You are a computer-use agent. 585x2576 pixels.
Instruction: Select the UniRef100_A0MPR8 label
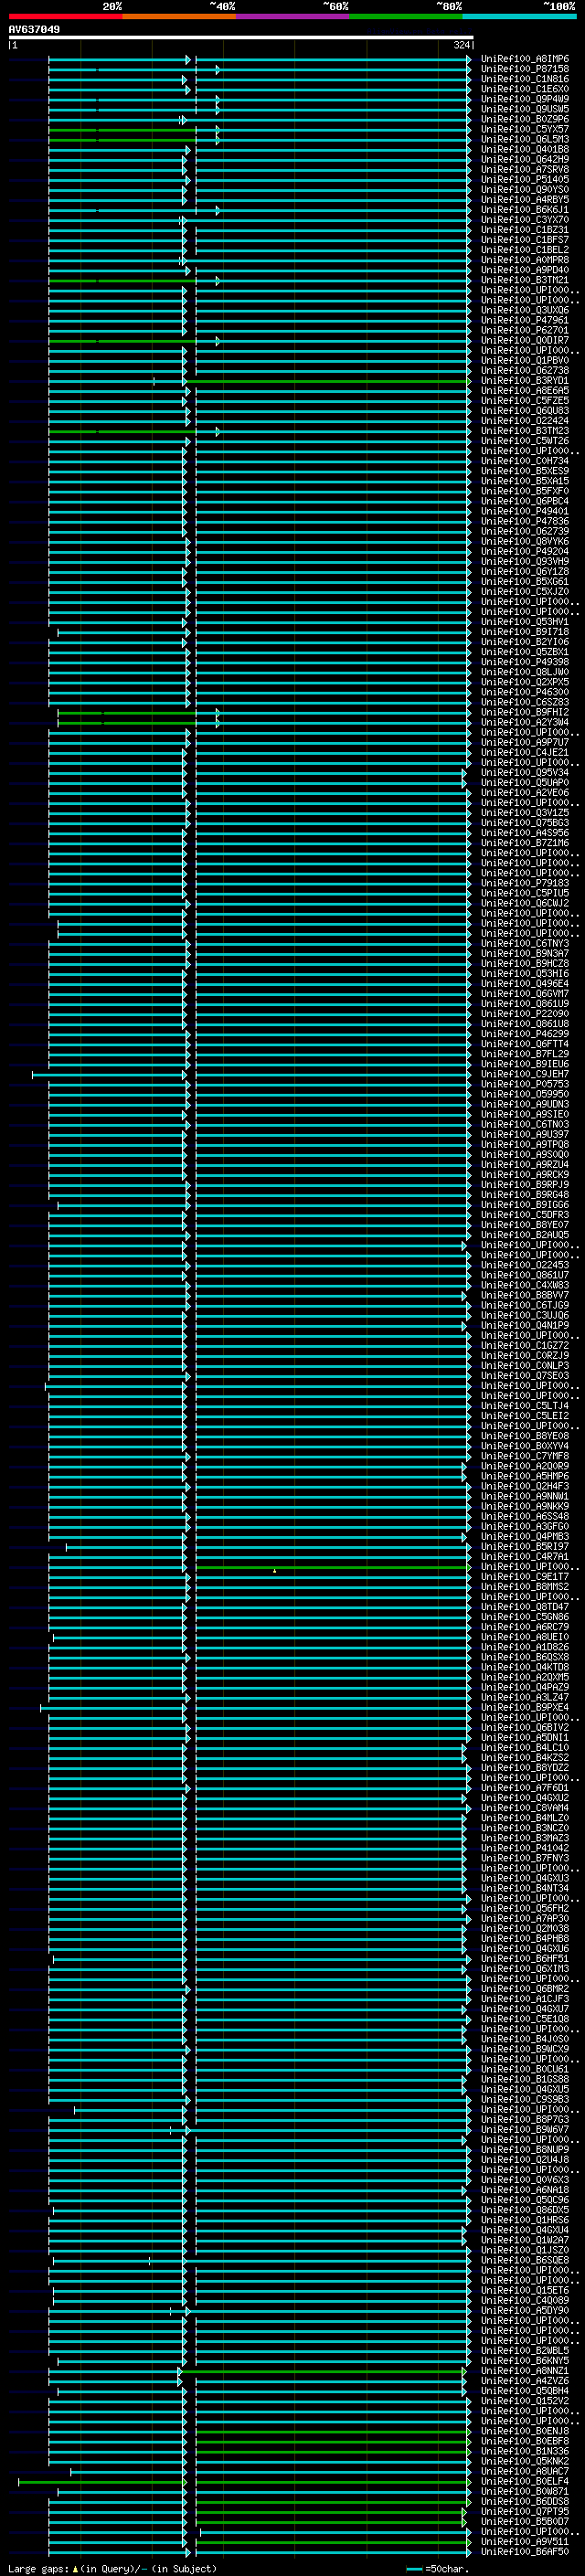pos(525,260)
